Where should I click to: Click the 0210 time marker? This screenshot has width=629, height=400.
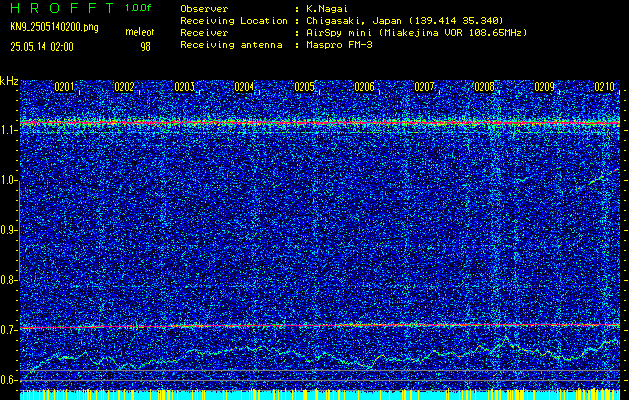pos(605,87)
